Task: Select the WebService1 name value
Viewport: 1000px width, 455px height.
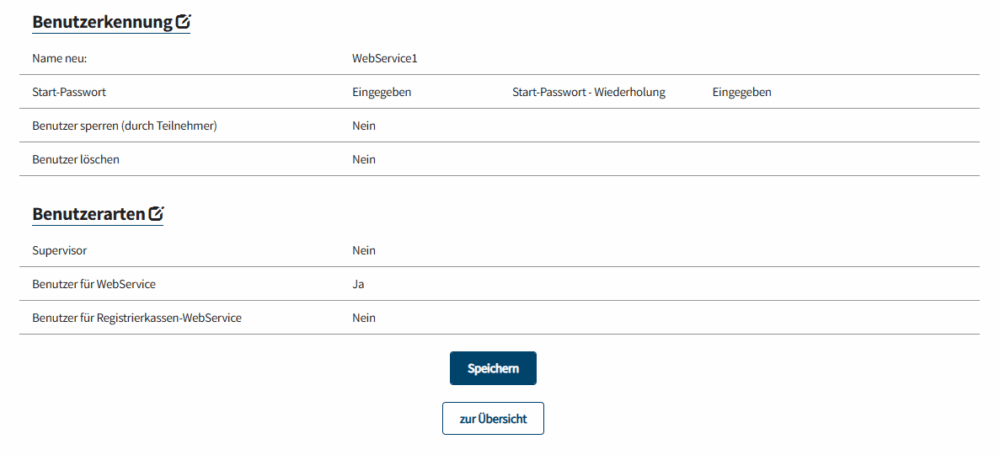Action: (384, 58)
